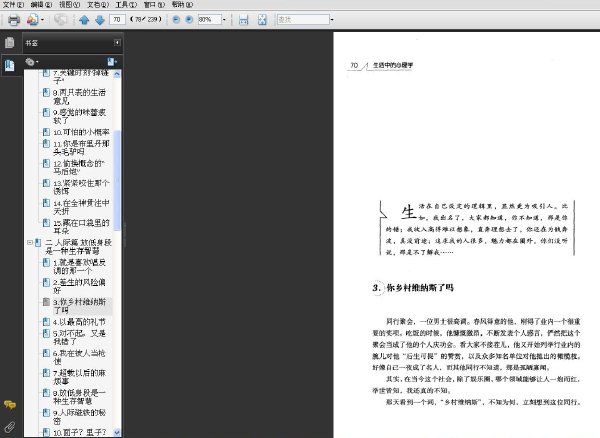This screenshot has height=438, width=600.
Task: Select bookmark 11.你是布里丹那头毛驴吗
Action: point(81,148)
